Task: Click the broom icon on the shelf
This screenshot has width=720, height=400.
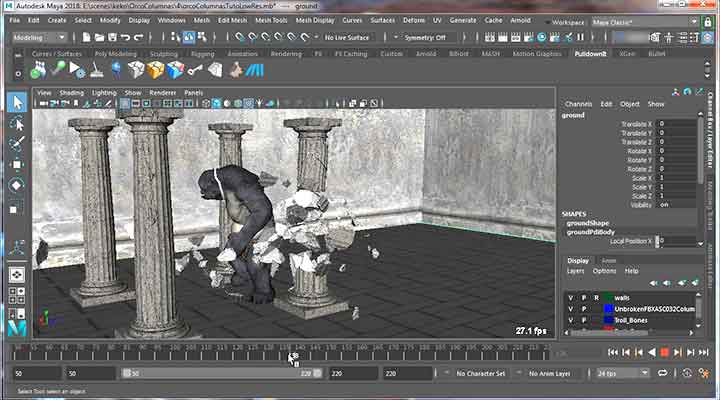Action: tap(97, 70)
